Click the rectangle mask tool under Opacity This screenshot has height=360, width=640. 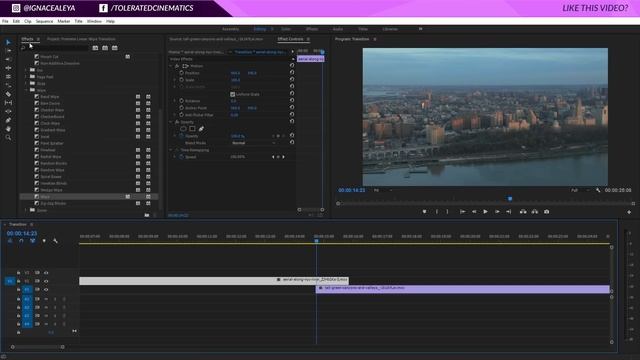pyautogui.click(x=192, y=129)
